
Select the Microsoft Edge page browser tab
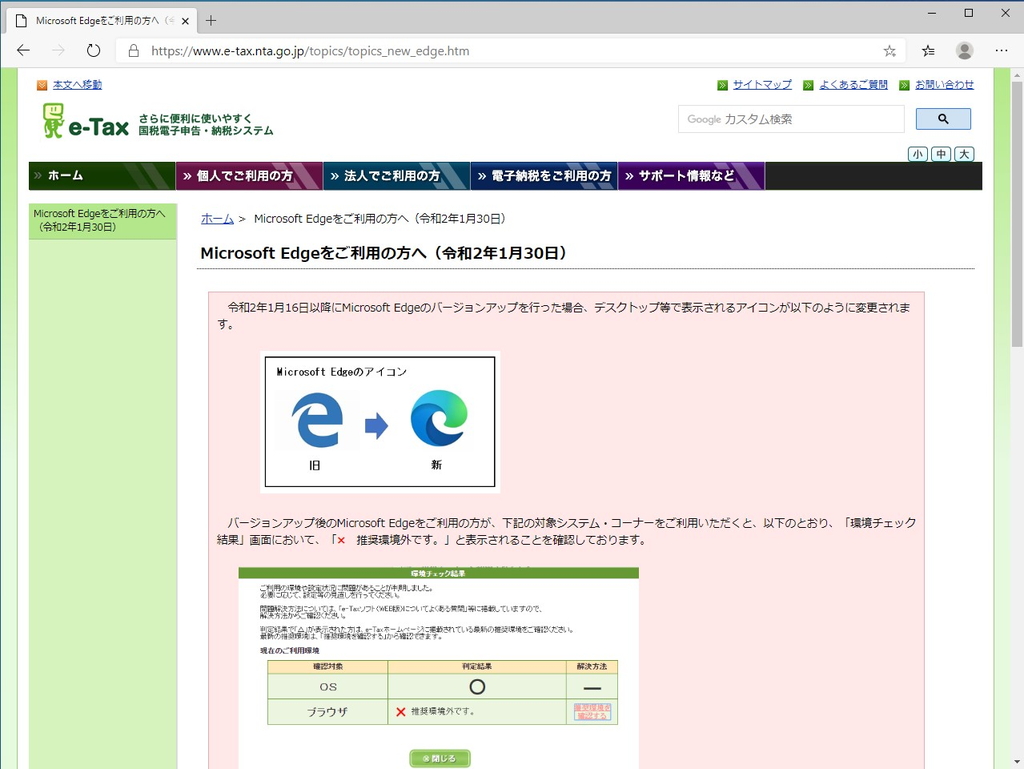[x=100, y=19]
